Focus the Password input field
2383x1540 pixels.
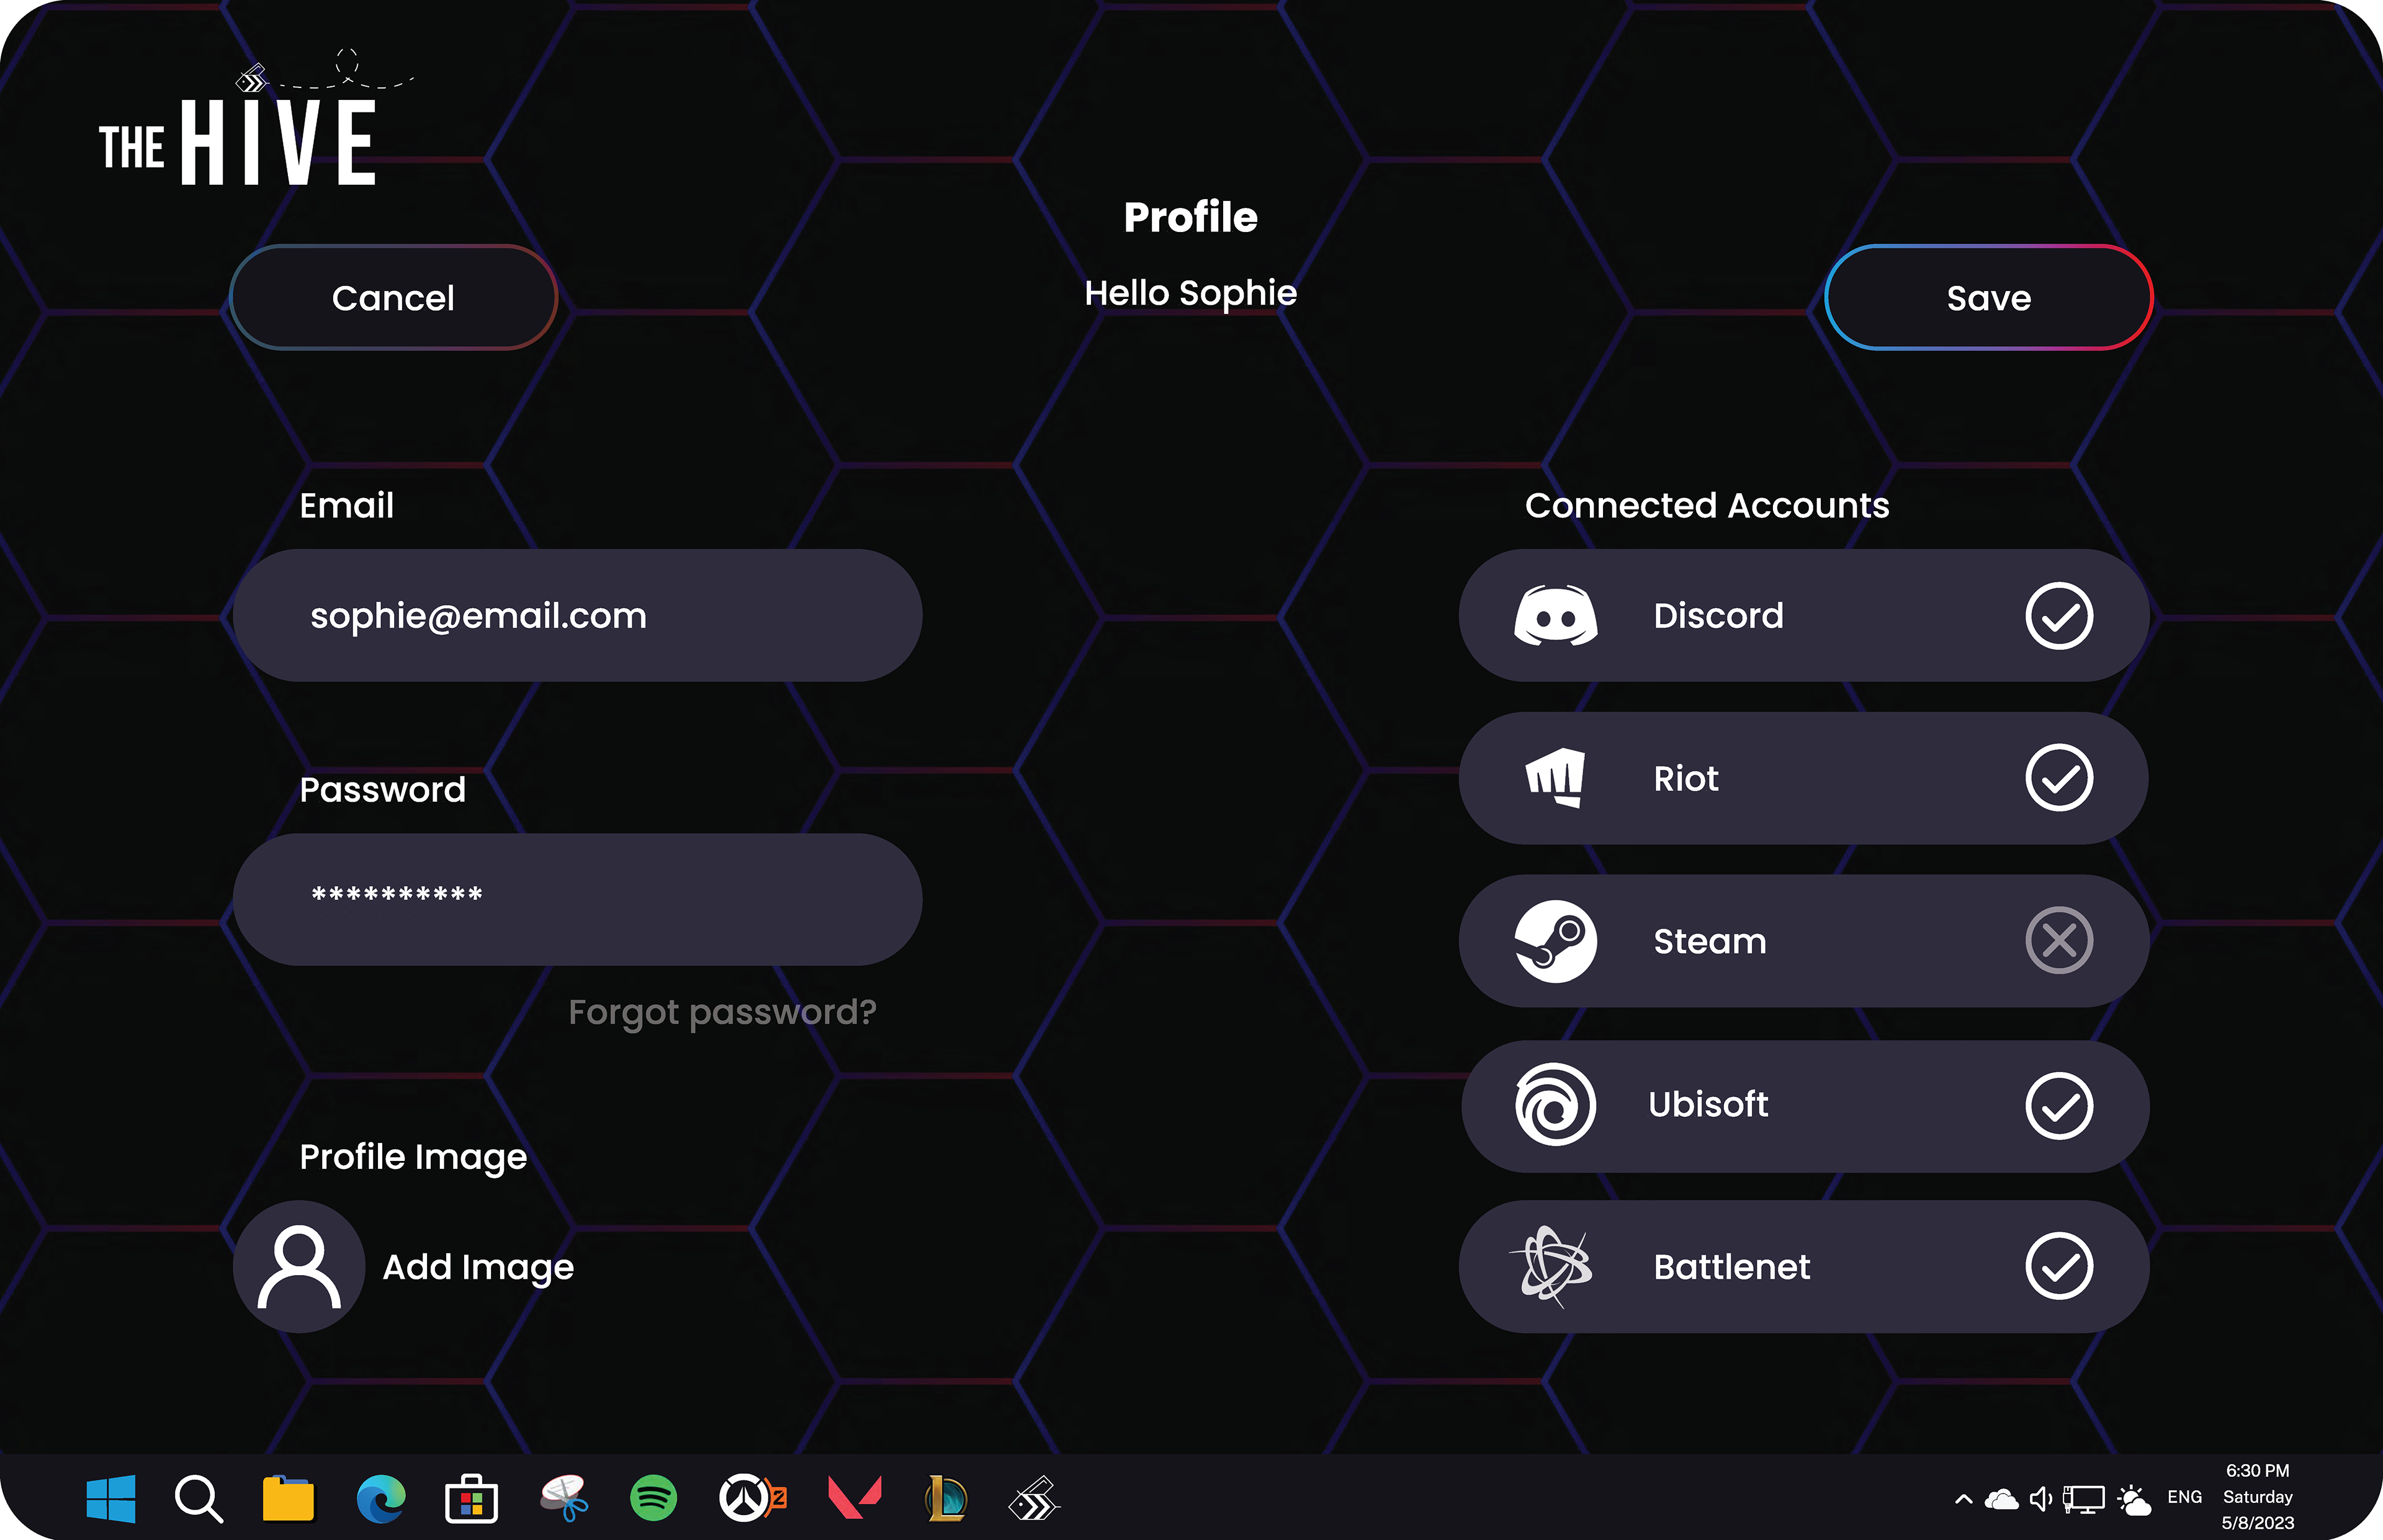pos(577,900)
